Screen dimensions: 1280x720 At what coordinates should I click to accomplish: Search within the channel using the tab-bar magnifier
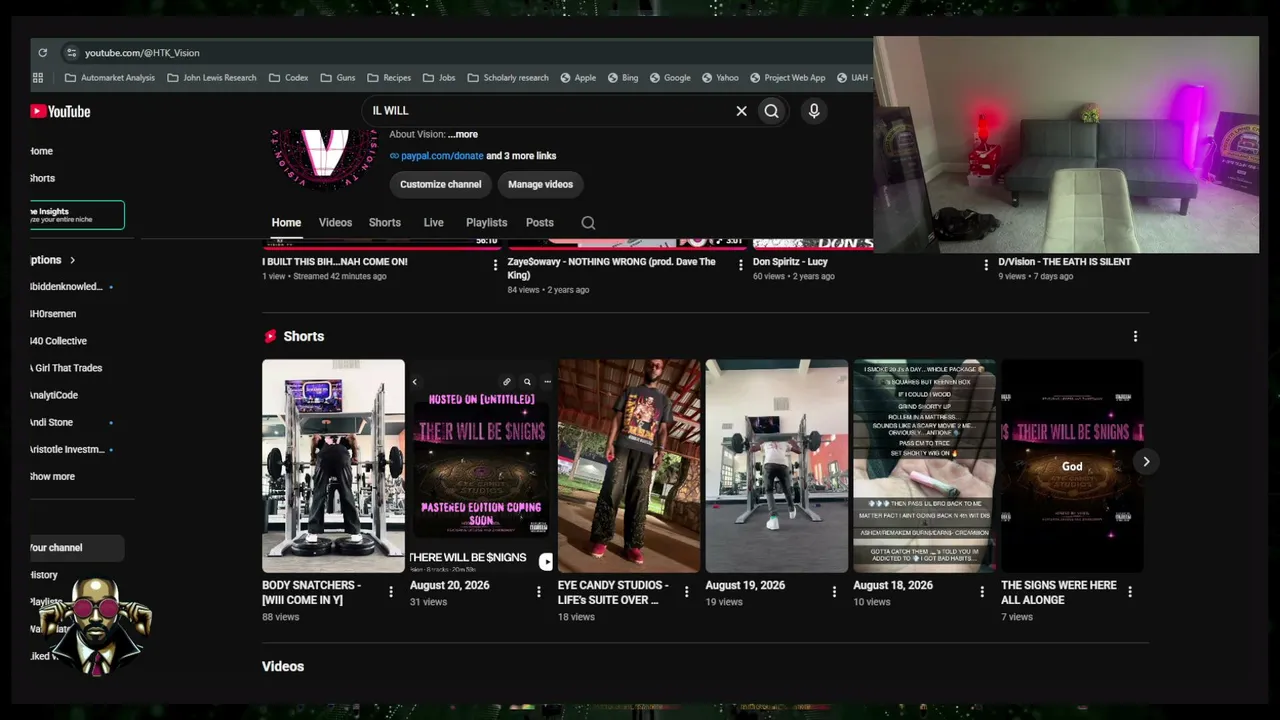(x=588, y=223)
